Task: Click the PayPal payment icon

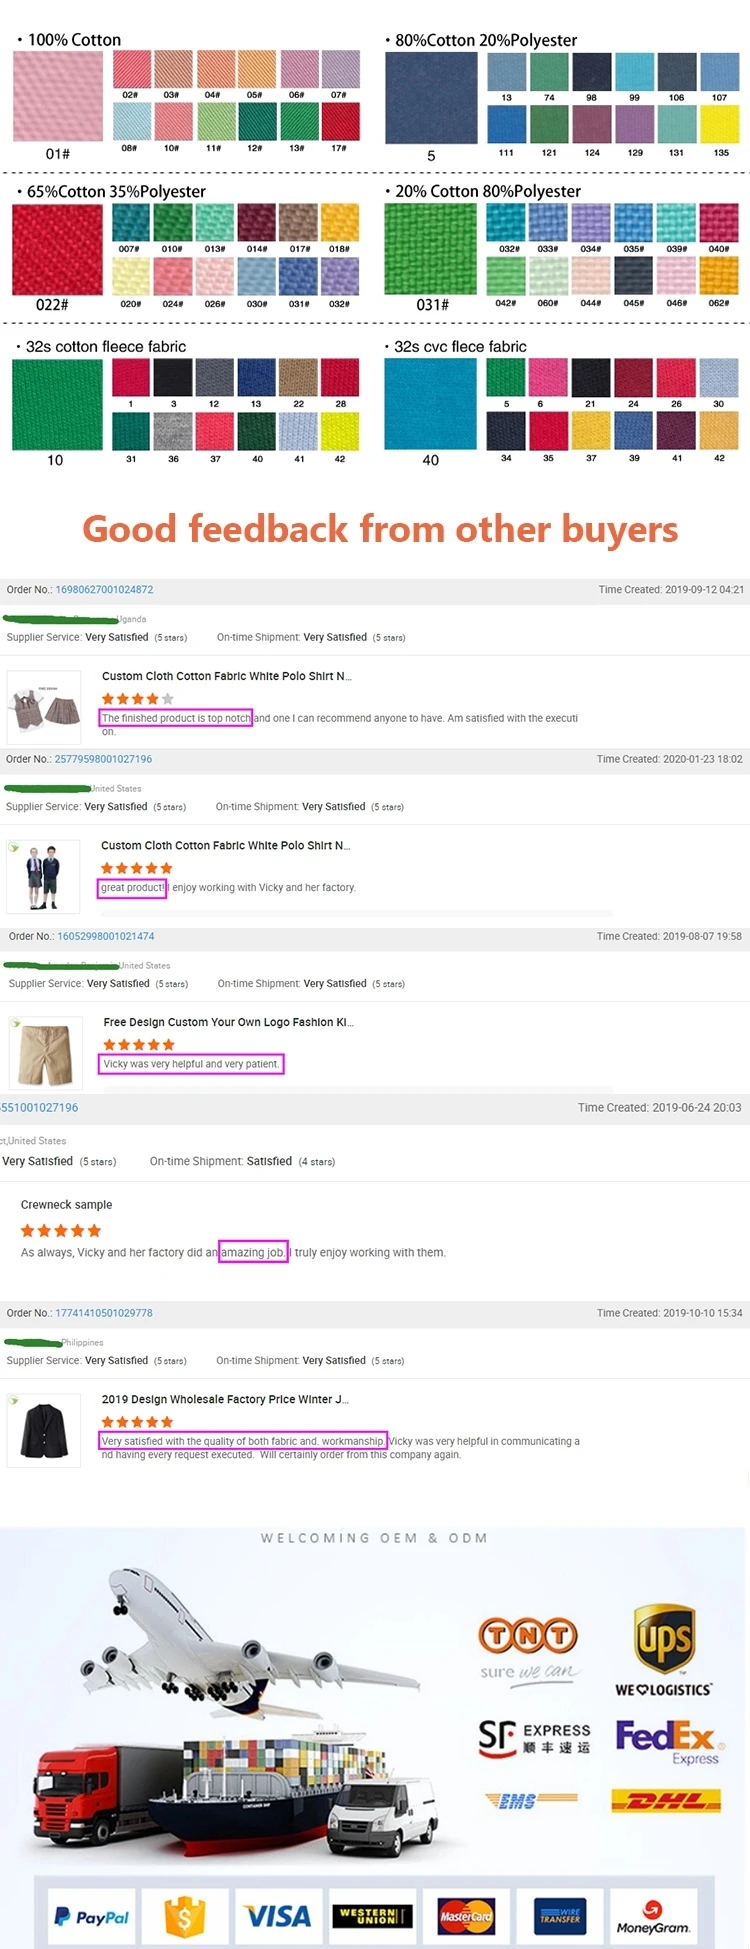Action: tap(91, 1916)
